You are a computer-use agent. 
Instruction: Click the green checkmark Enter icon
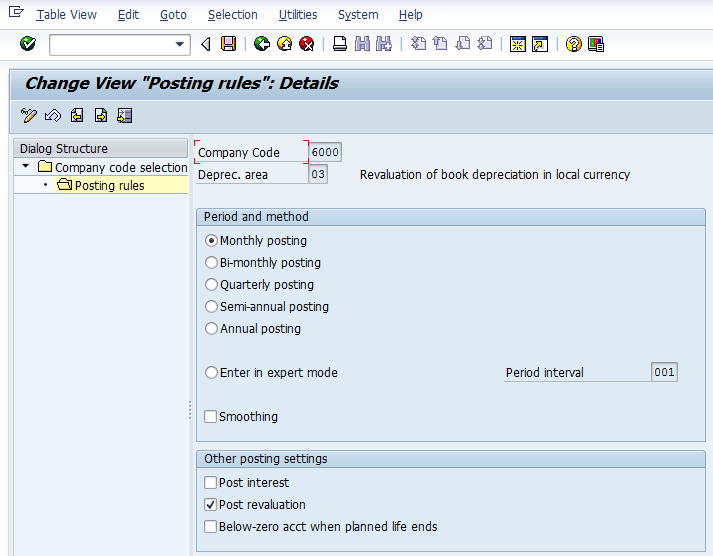28,44
